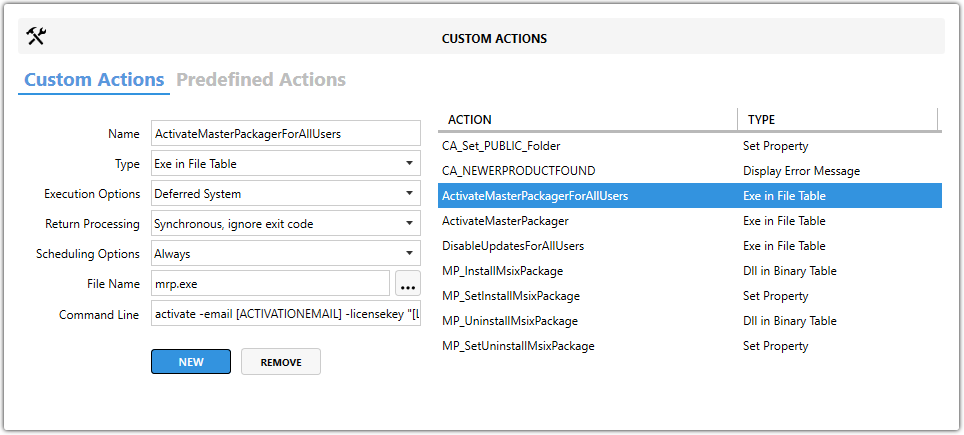This screenshot has height=435, width=964.
Task: Select ActivateMasterPackagerForAllUsers in the action list
Action: [x=690, y=196]
